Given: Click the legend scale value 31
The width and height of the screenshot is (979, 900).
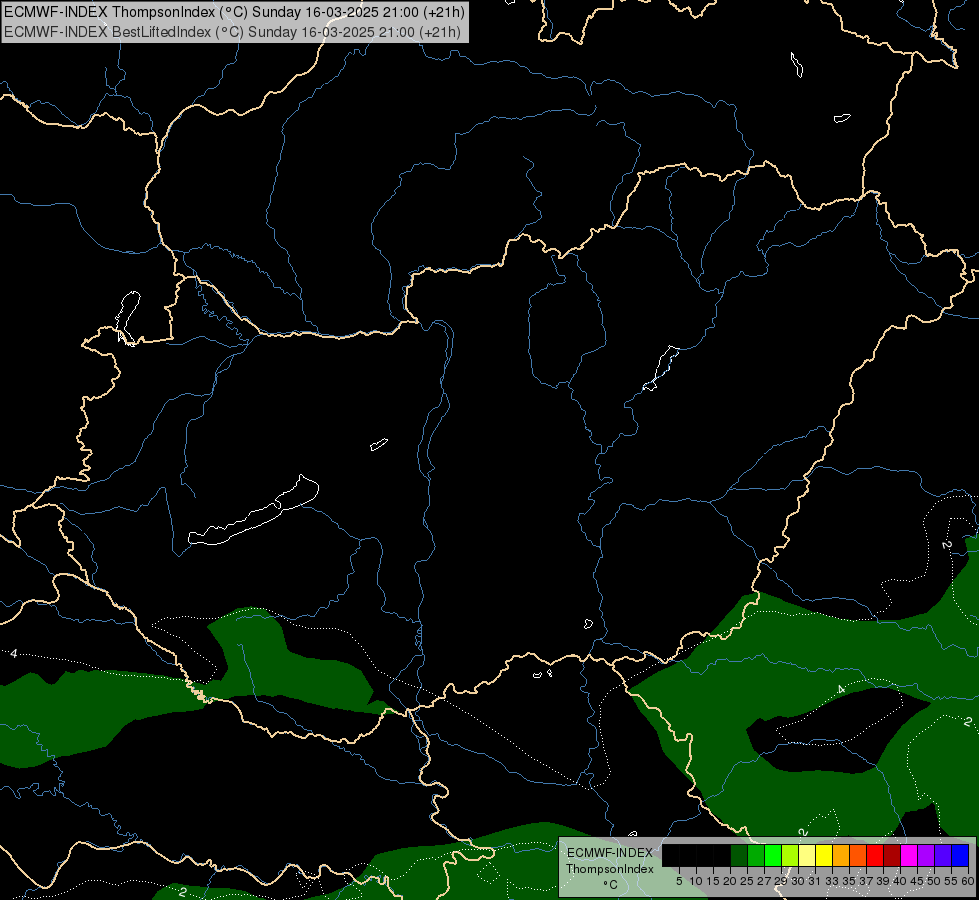Looking at the screenshot, I should point(815,881).
